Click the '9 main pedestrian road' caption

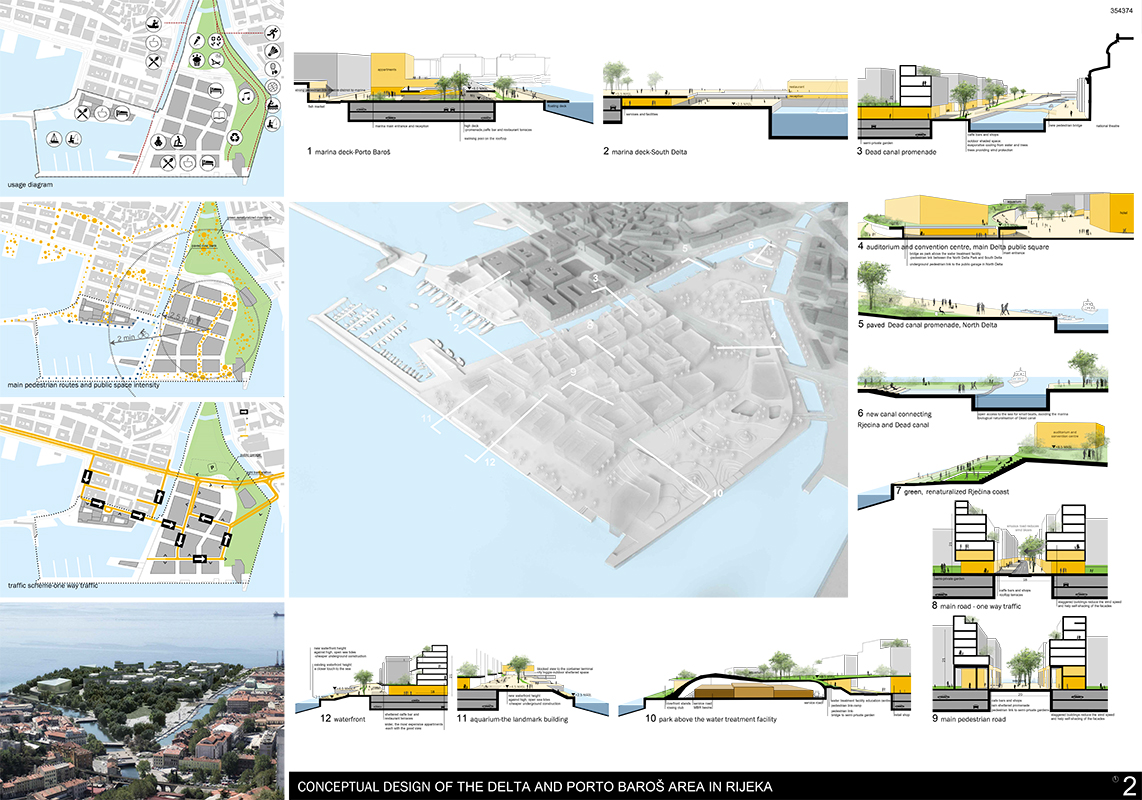969,719
